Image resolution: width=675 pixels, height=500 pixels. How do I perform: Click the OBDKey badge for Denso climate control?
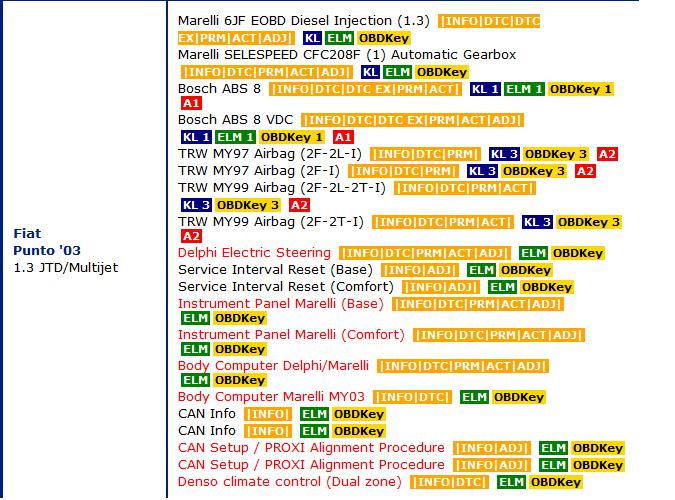click(x=554, y=482)
